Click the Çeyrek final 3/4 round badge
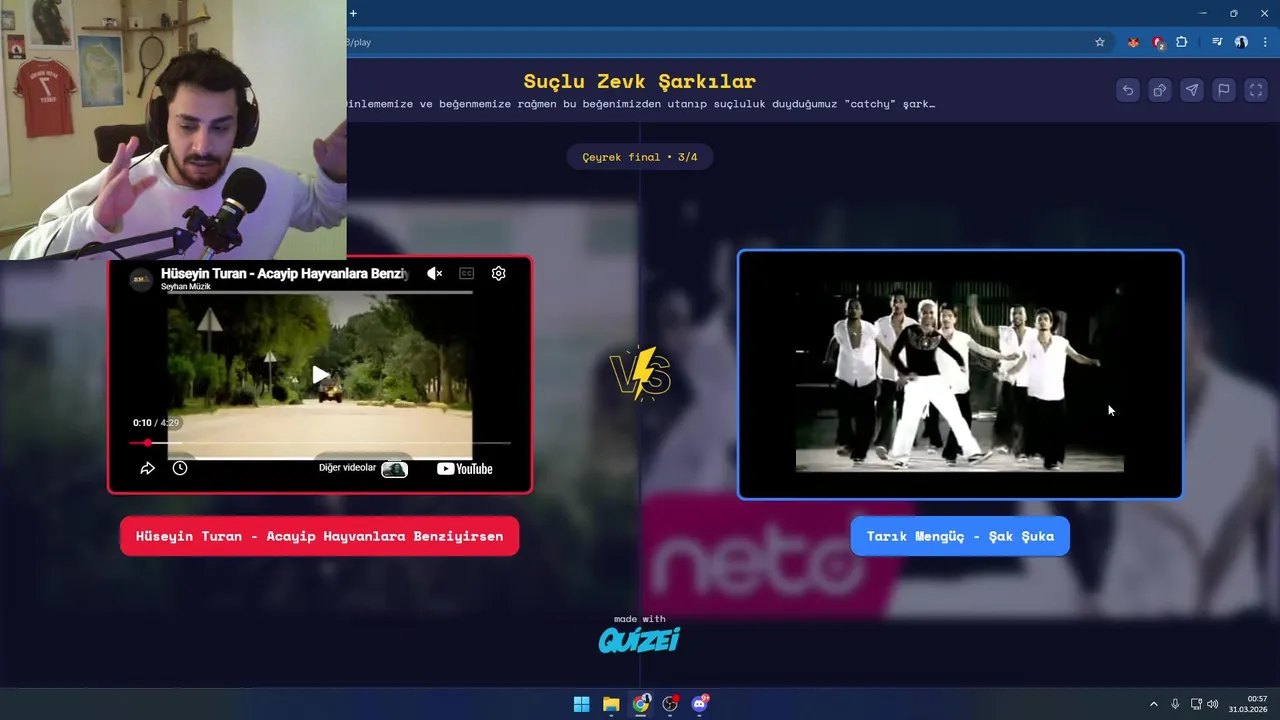This screenshot has width=1280, height=720. pyautogui.click(x=640, y=157)
